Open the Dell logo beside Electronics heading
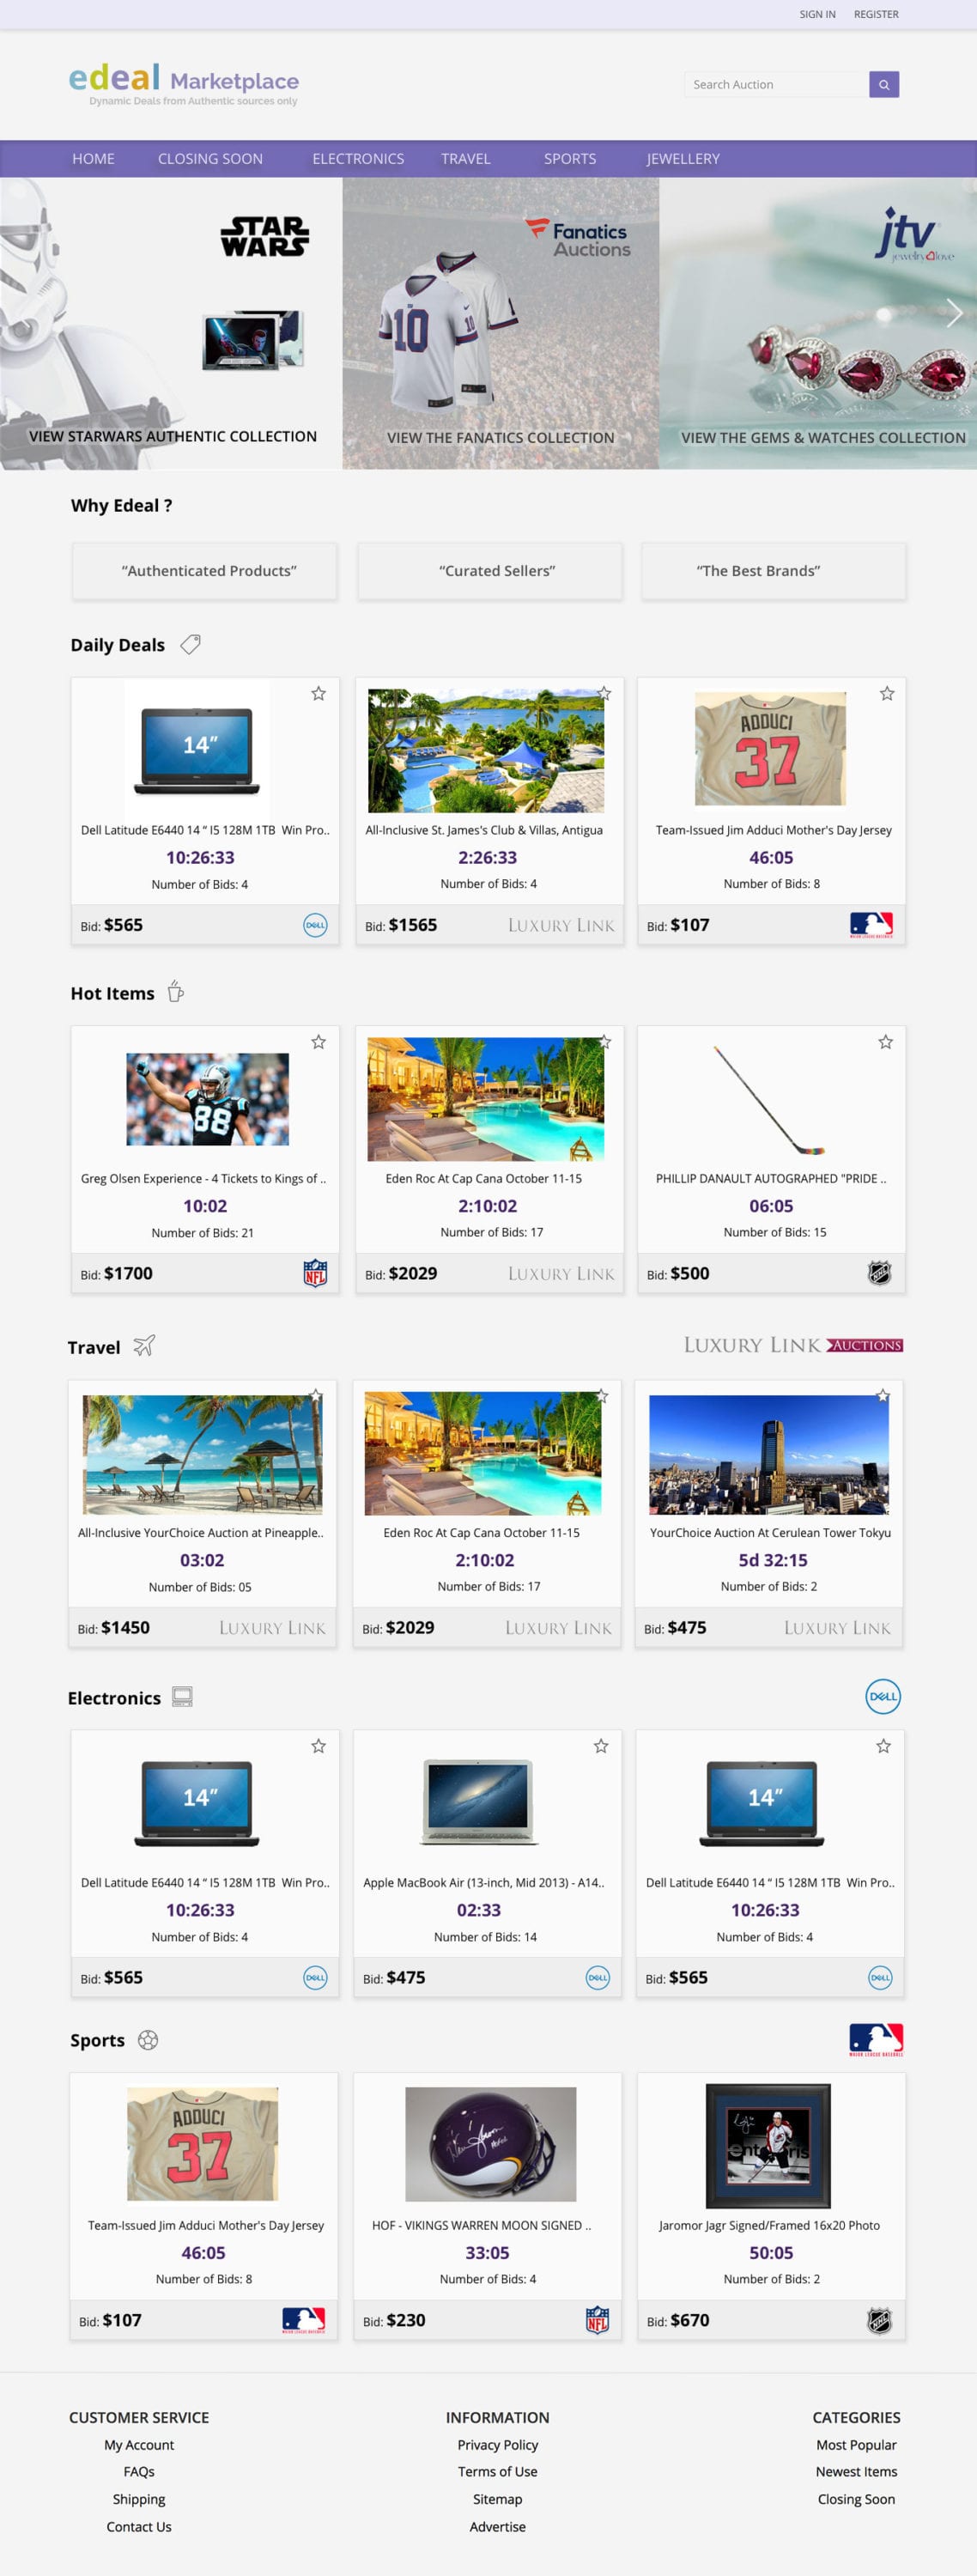977x2576 pixels. [x=883, y=1696]
